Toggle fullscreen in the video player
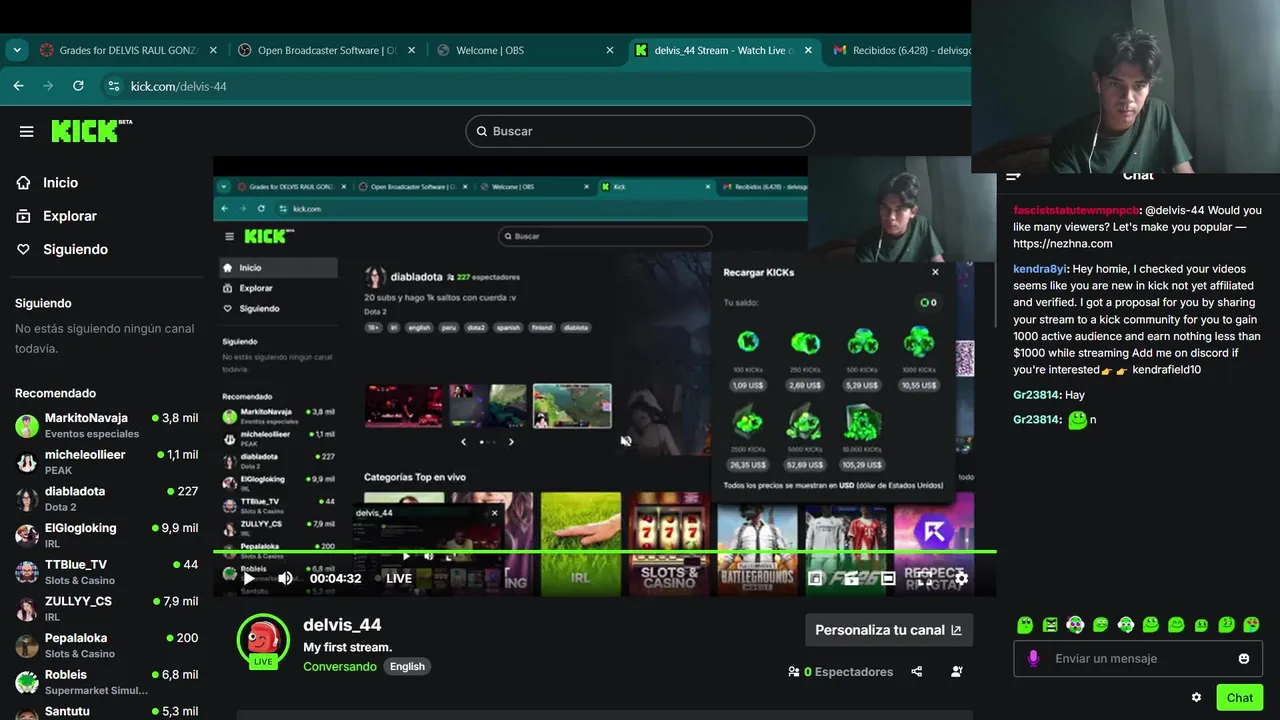The height and width of the screenshot is (720, 1280). [924, 578]
